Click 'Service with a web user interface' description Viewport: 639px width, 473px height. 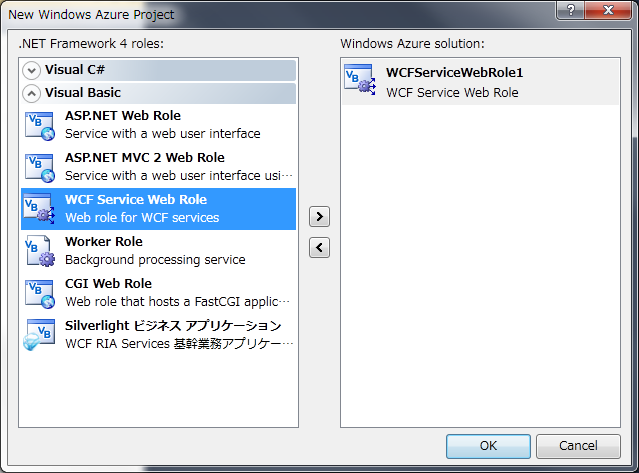tap(163, 134)
